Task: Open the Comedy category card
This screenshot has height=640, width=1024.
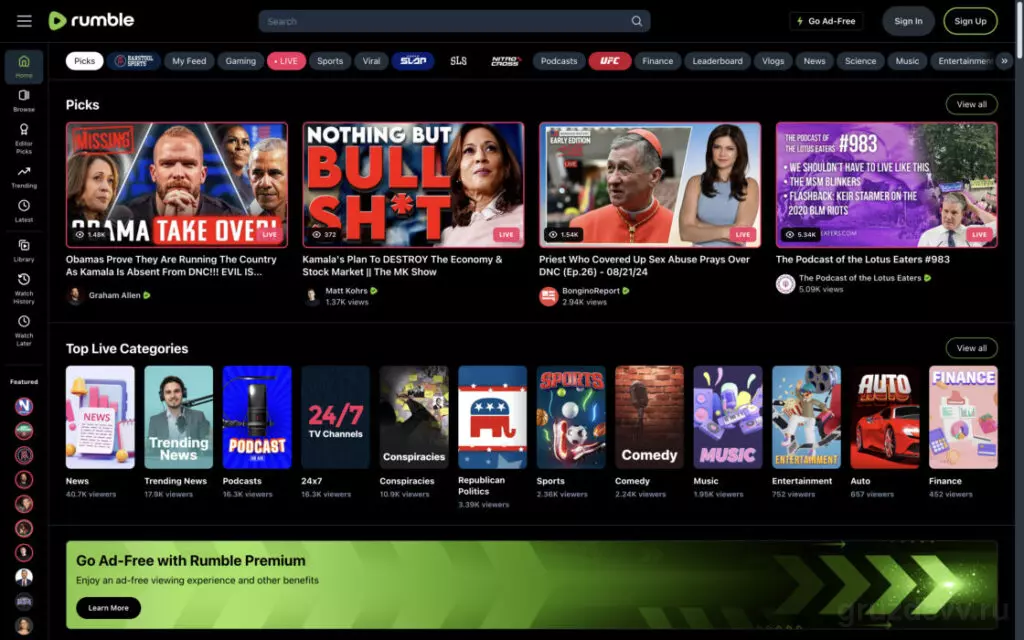Action: click(x=649, y=417)
